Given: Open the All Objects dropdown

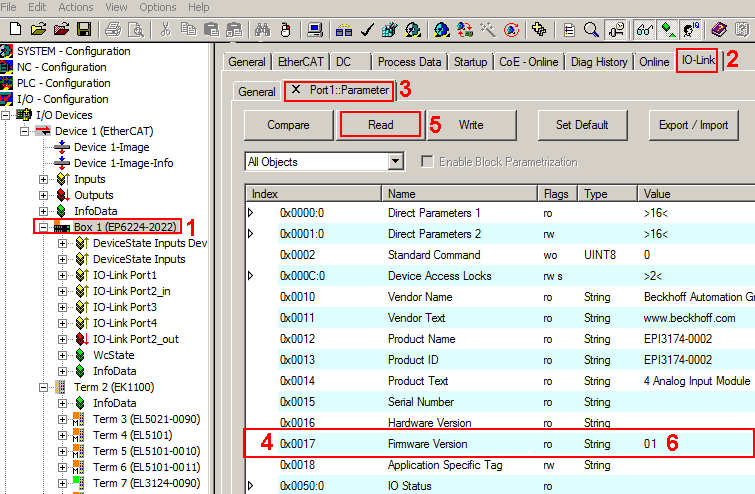Looking at the screenshot, I should click(x=396, y=161).
